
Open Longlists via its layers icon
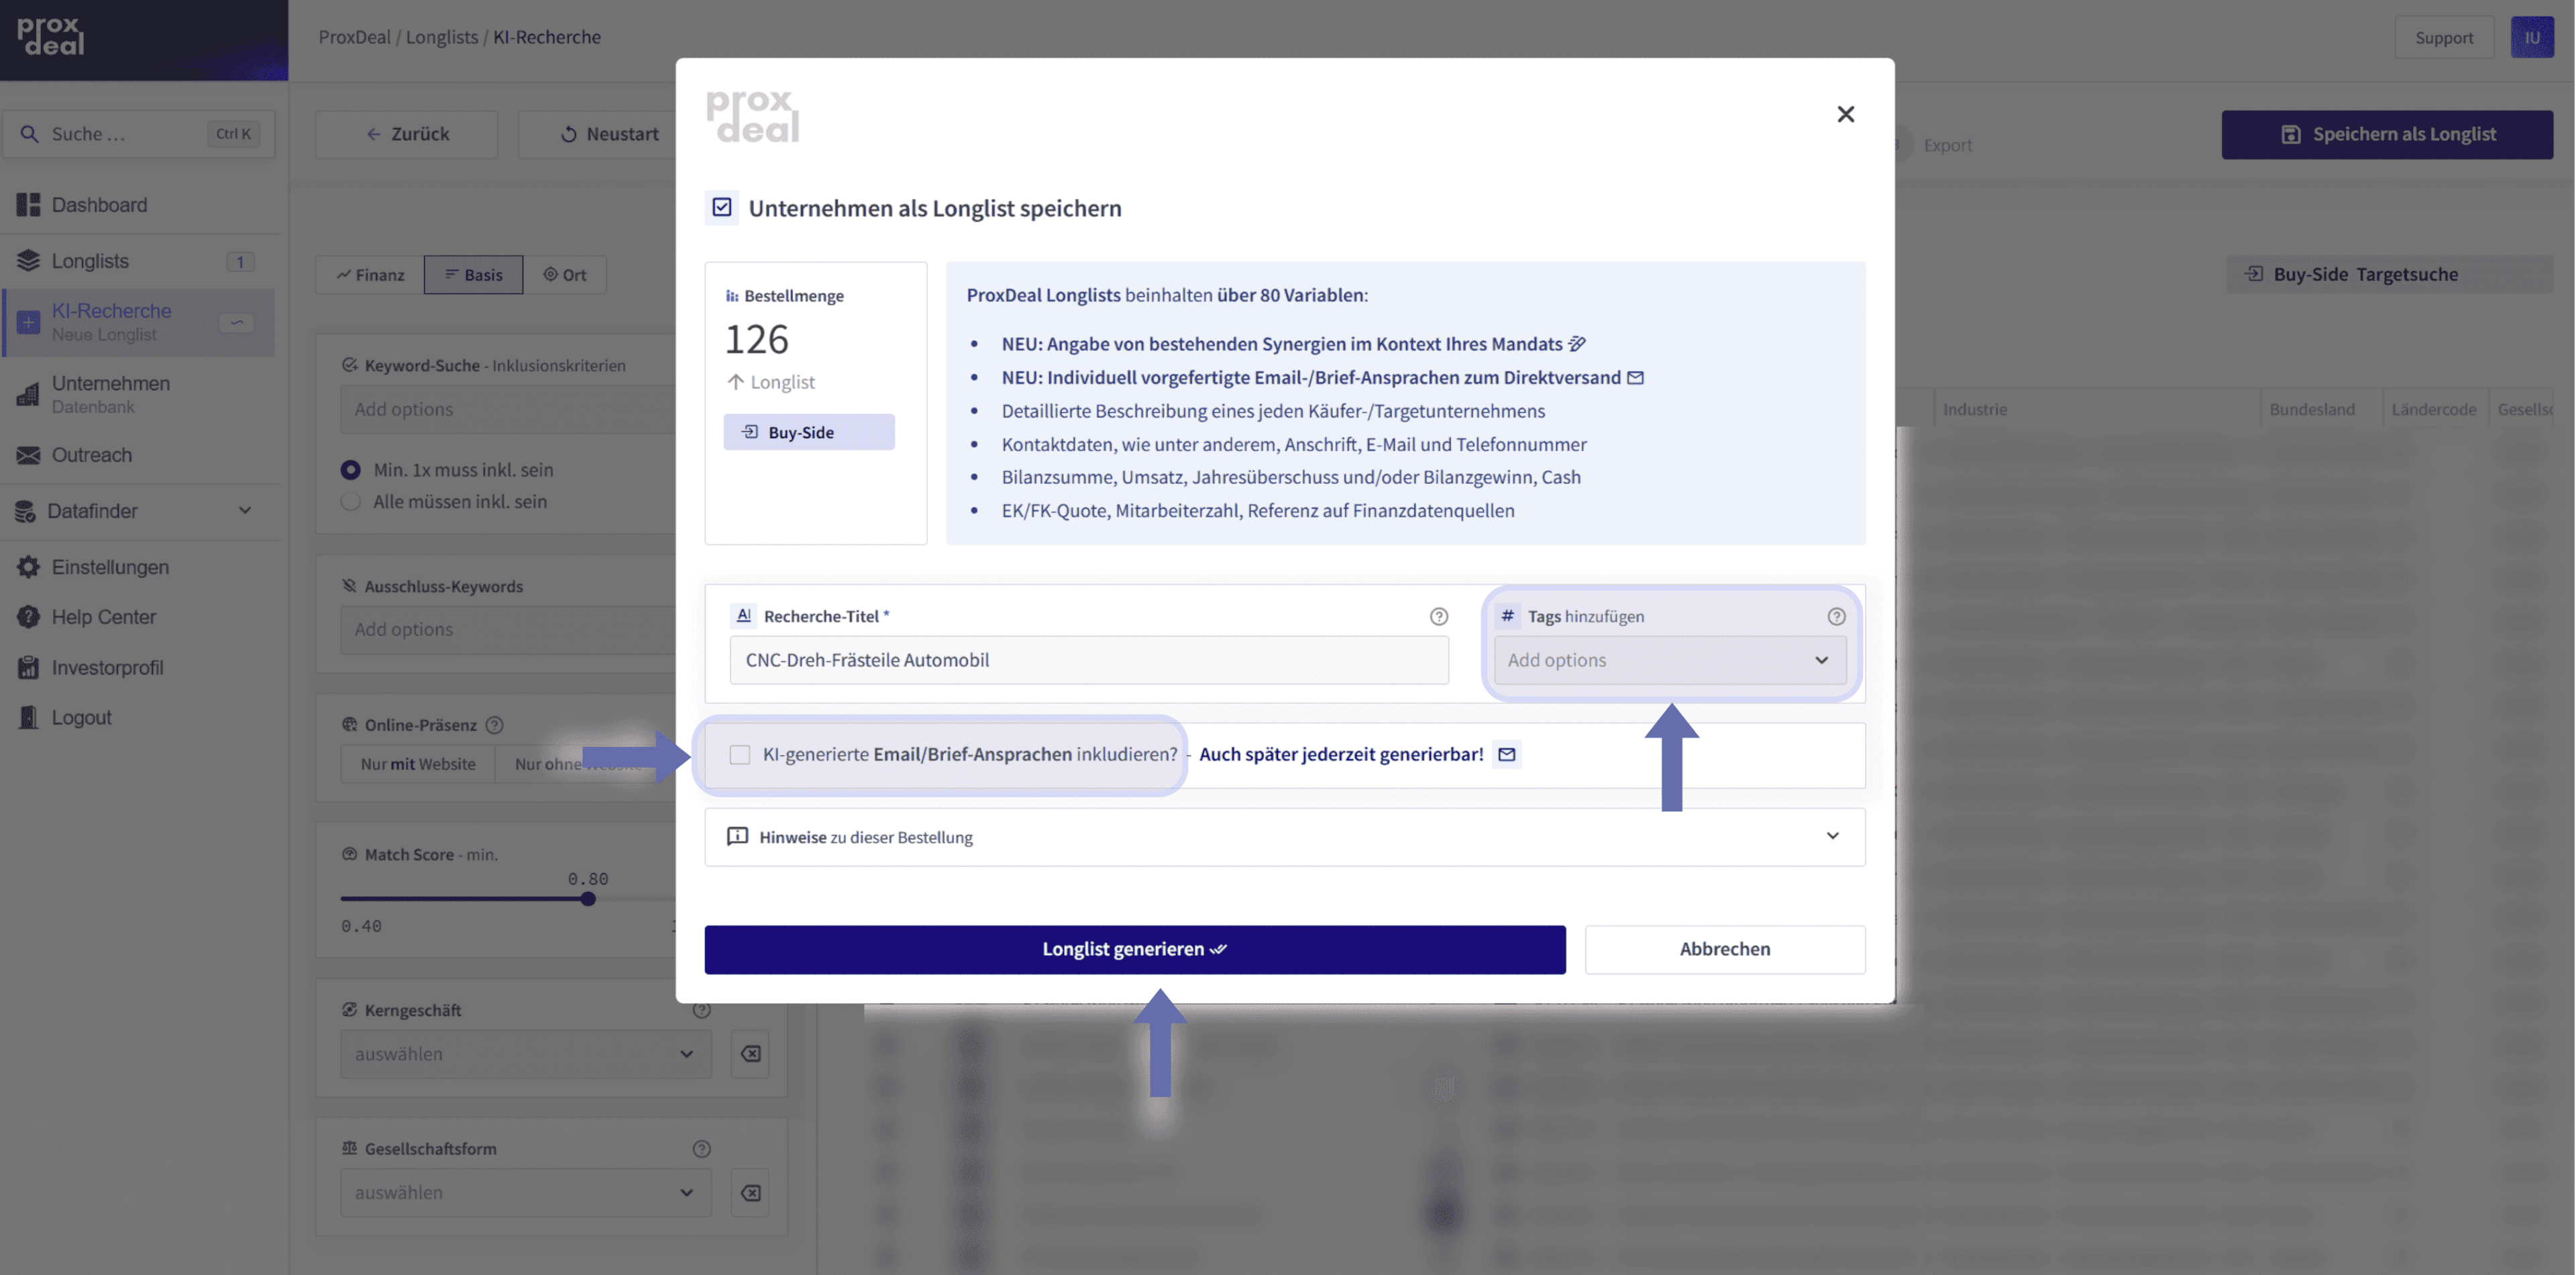[28, 261]
